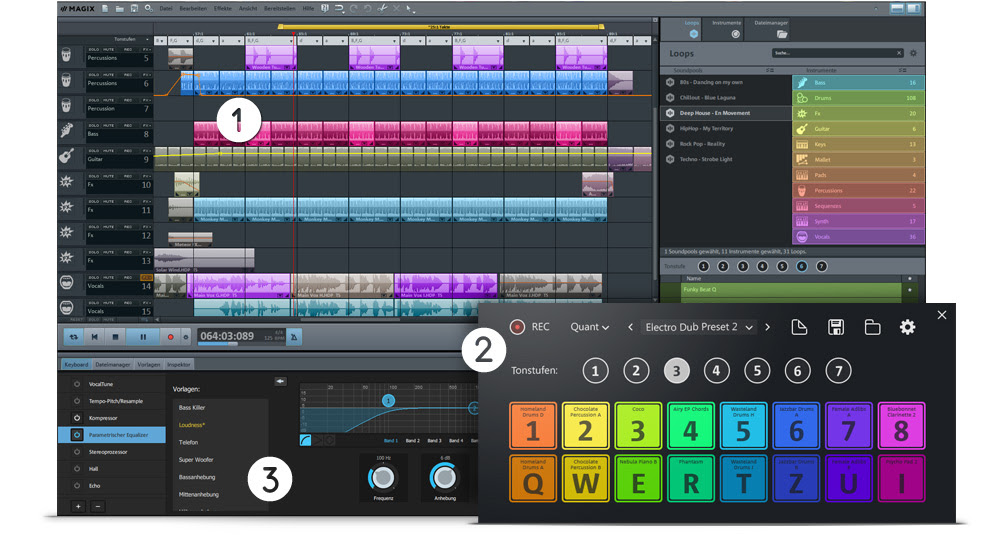Viewport: 982px width, 535px height.
Task: Click the back arrow button above the equalizer graph
Action: (x=280, y=381)
